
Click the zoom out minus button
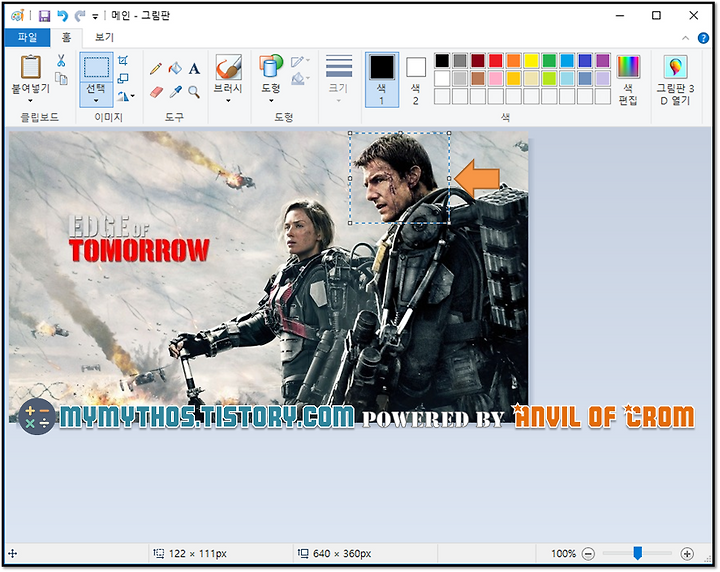point(588,554)
